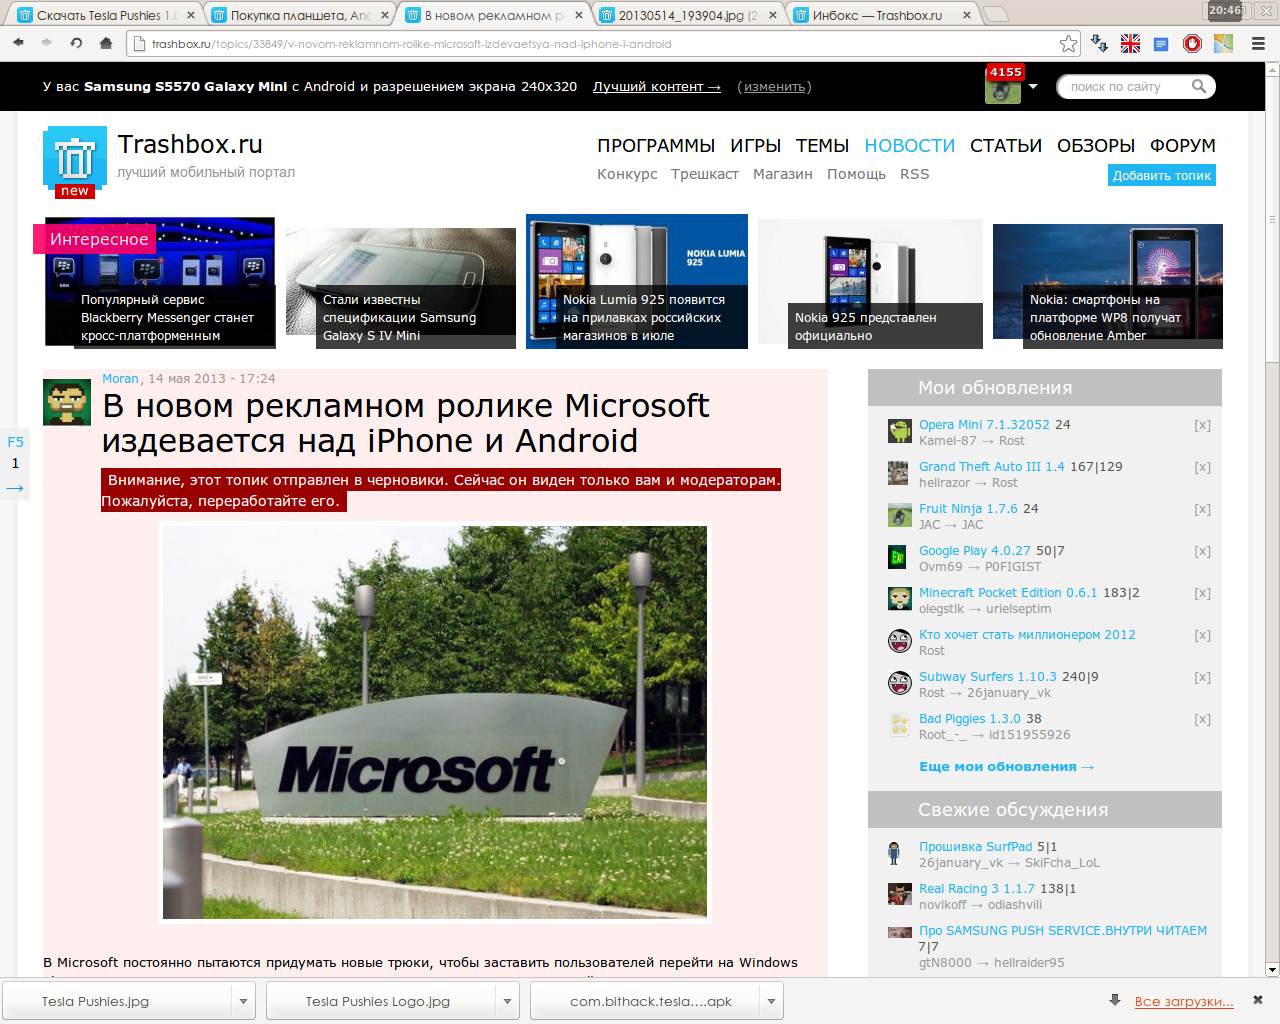Switch to 20130514_193904.jpg tab

(688, 15)
